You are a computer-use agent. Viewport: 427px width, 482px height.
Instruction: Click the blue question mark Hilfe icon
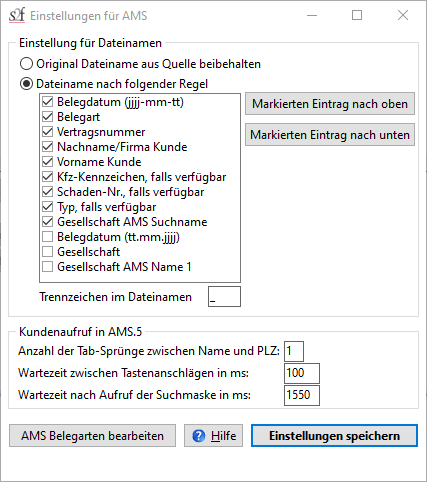click(x=199, y=436)
